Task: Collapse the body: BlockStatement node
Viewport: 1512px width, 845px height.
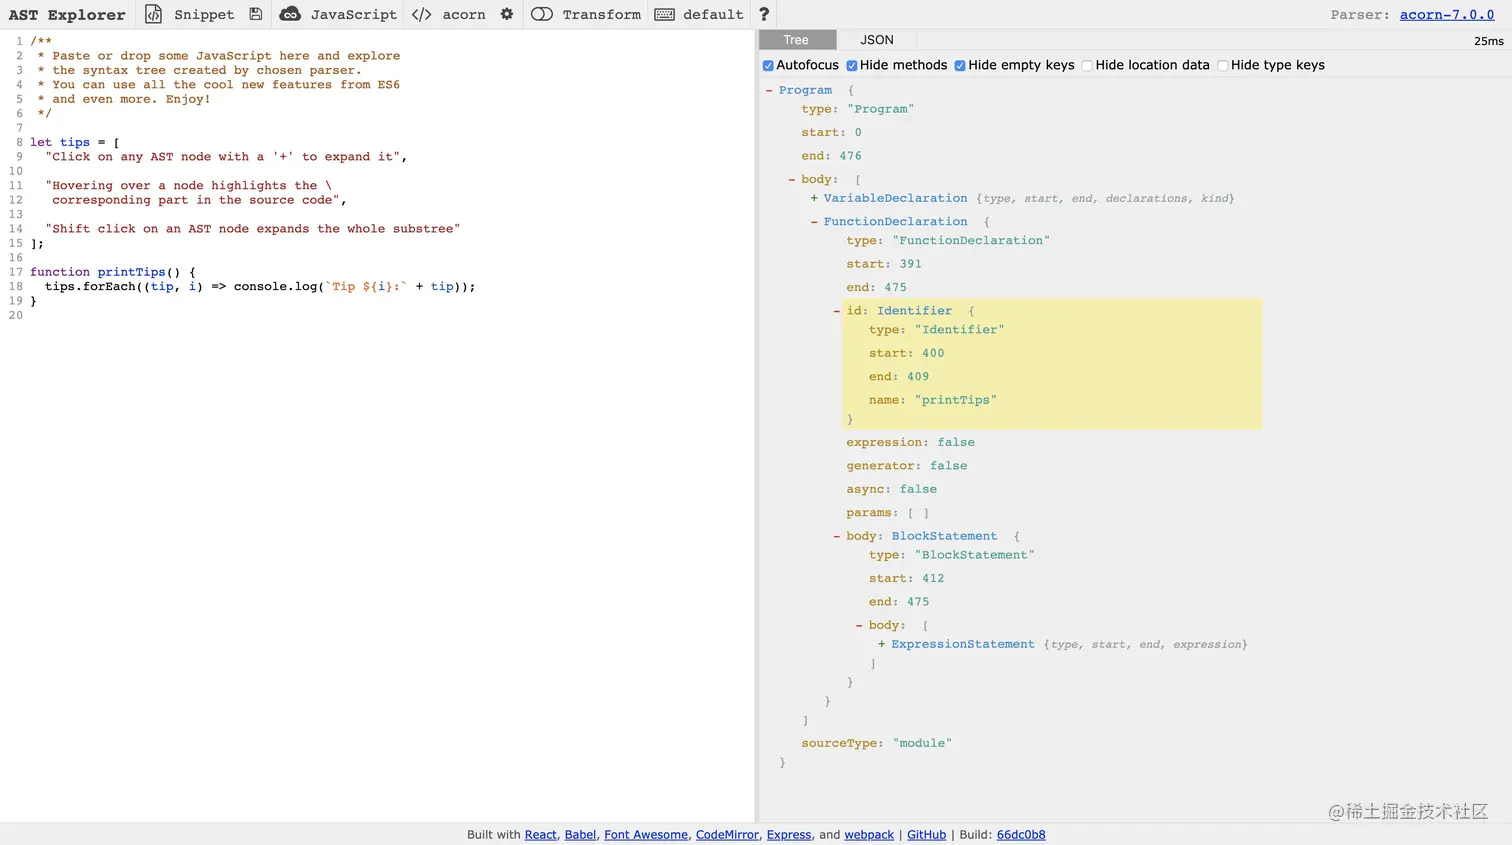Action: 837,536
